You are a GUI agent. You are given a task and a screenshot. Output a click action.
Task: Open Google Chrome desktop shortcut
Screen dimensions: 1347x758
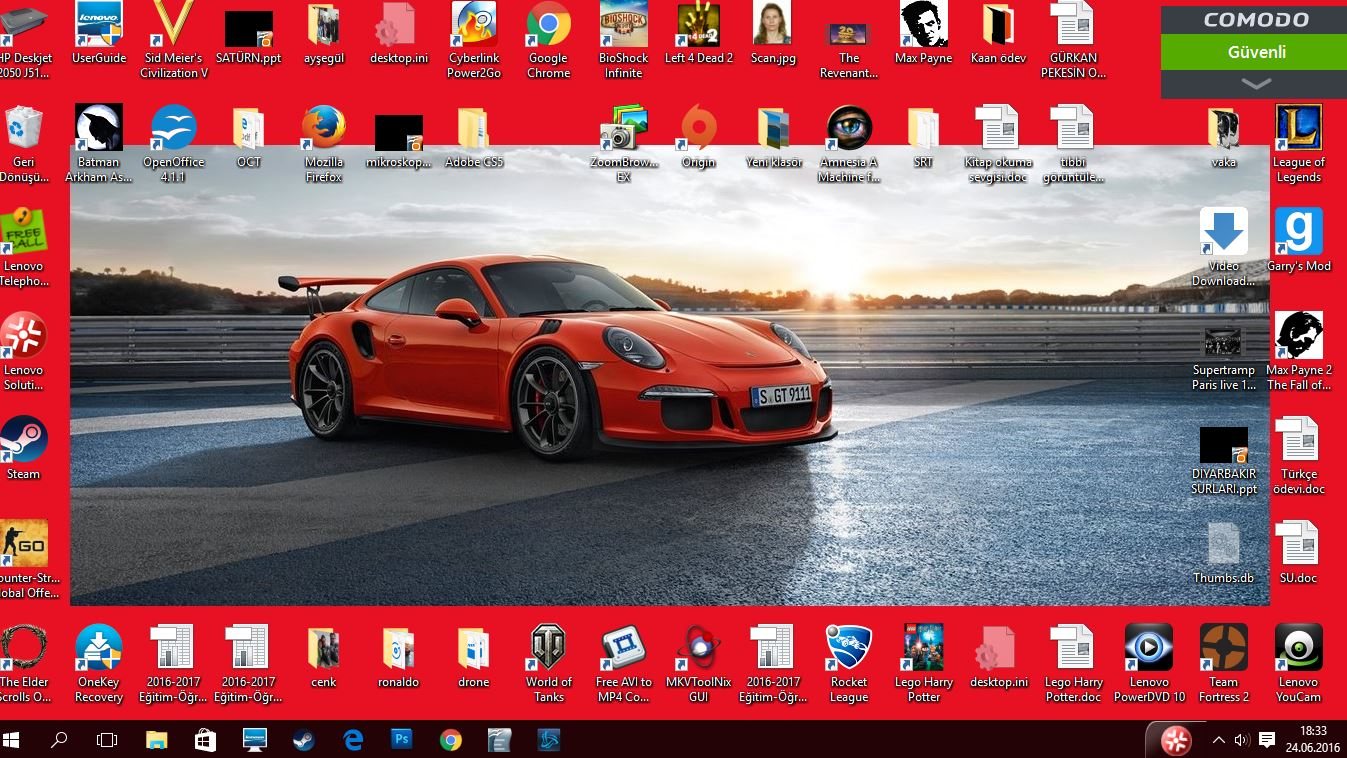point(549,40)
